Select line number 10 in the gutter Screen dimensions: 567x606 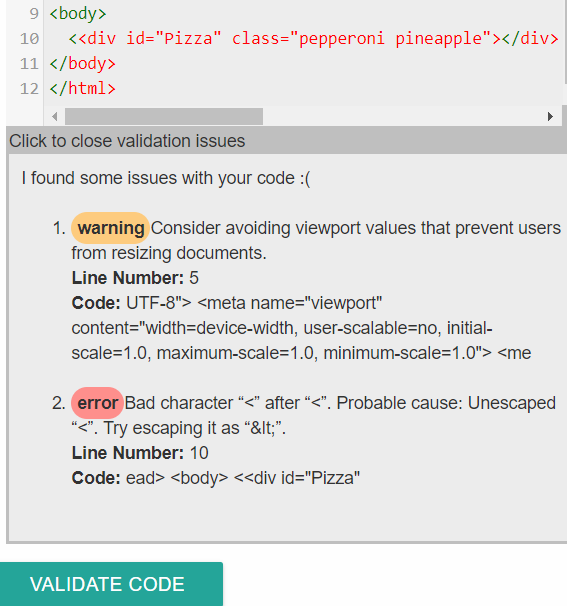30,39
